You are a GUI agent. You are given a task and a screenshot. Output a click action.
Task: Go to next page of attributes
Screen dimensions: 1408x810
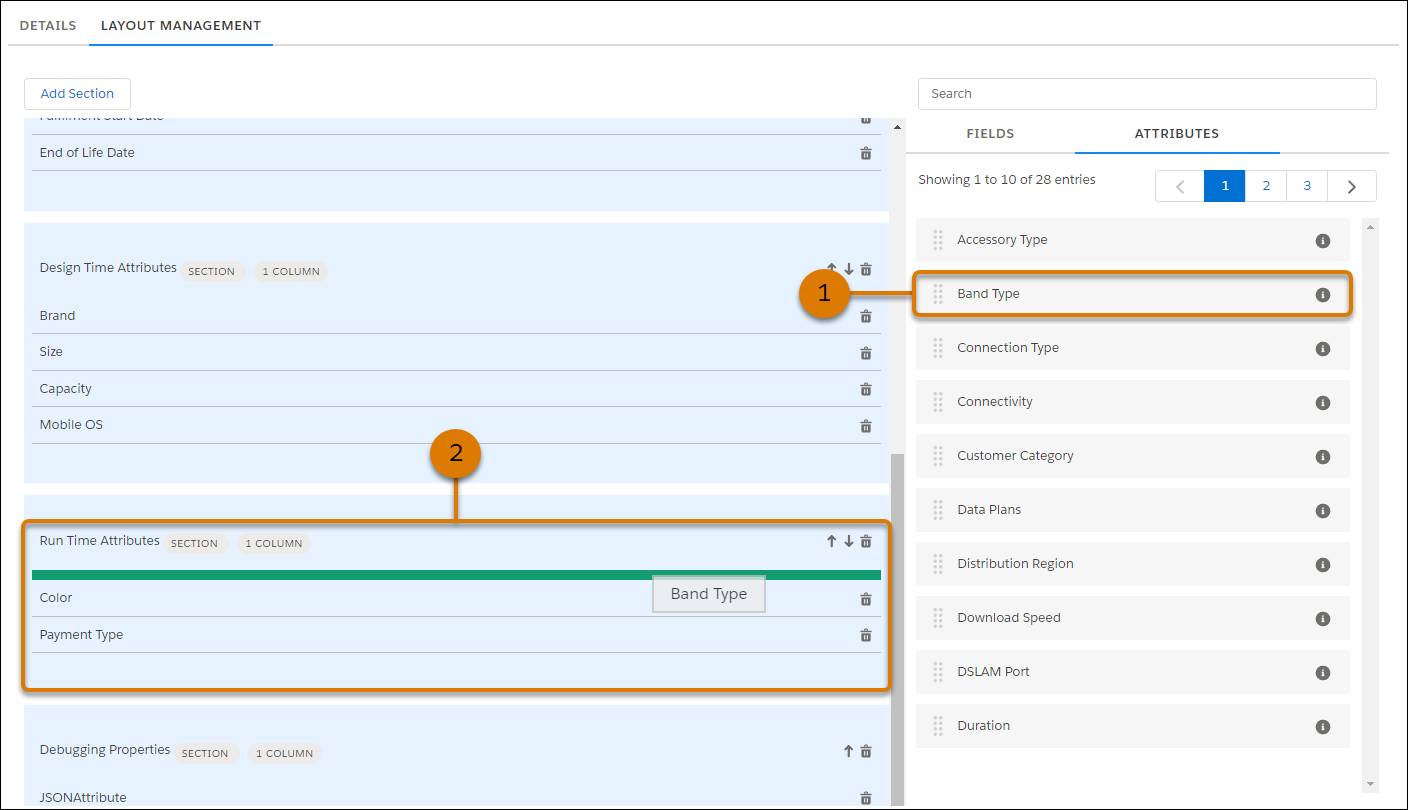coord(1352,186)
